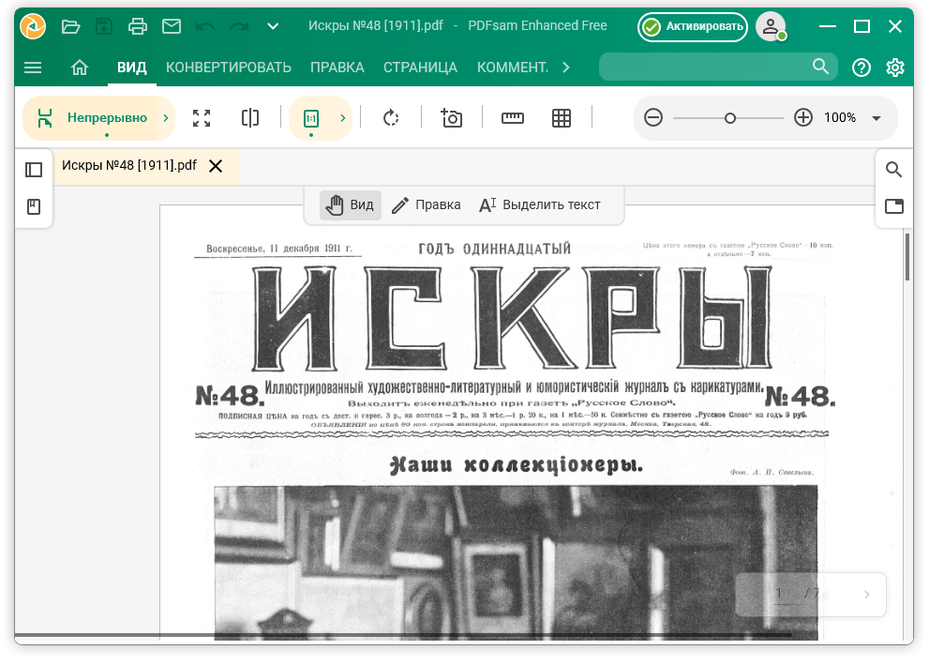This screenshot has width=944, height=665.
Task: Show more ribbon tabs with arrow
Action: tap(566, 67)
